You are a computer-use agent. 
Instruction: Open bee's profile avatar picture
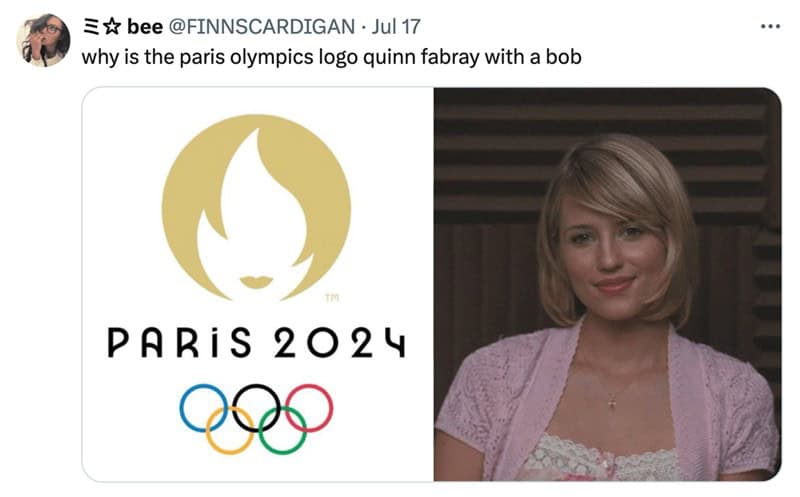[43, 40]
